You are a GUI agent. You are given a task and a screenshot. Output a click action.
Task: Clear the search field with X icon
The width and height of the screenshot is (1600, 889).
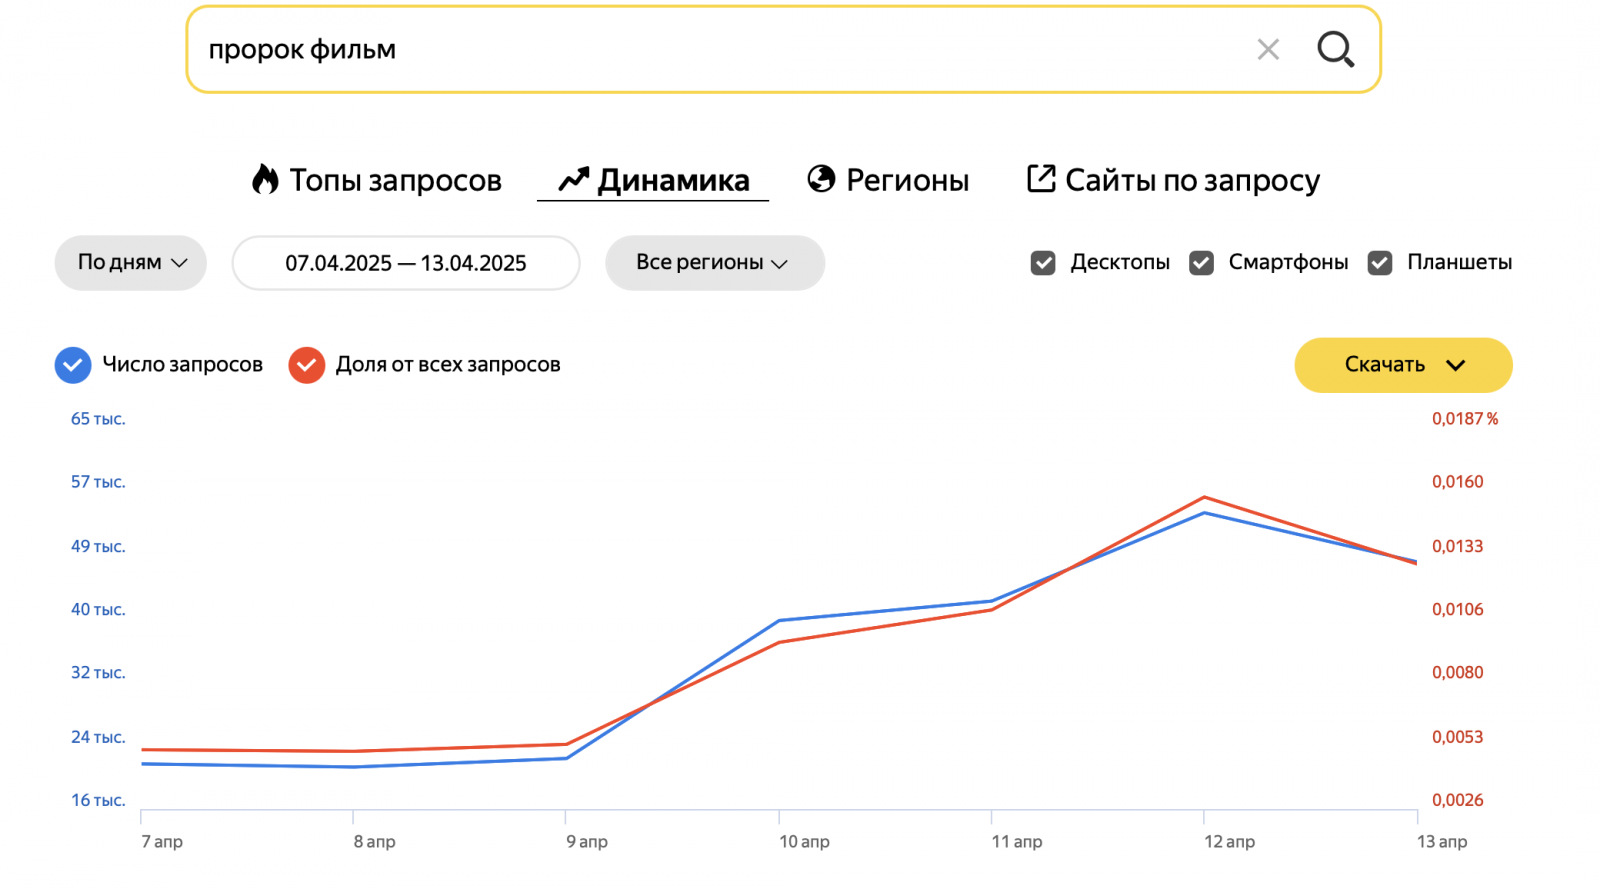[x=1268, y=49]
